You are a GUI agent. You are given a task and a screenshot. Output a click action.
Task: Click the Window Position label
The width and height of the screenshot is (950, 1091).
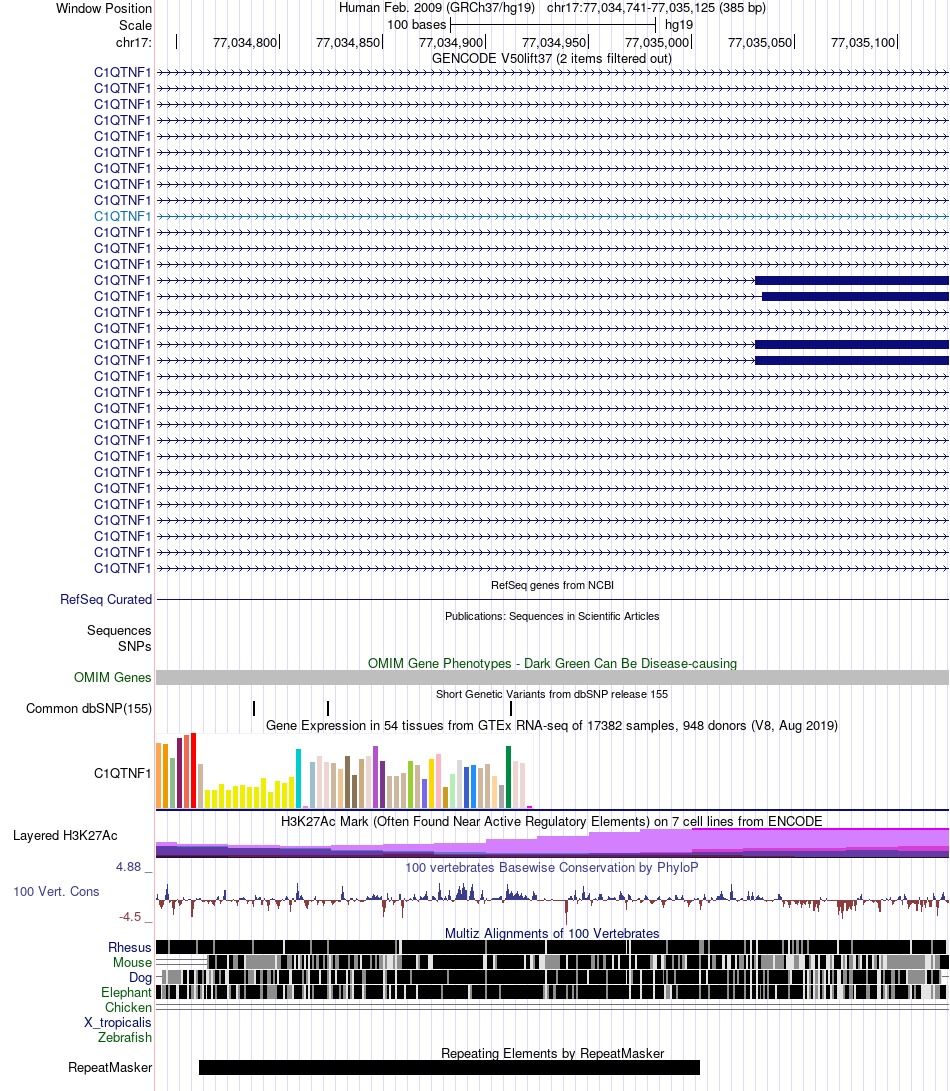(x=104, y=8)
